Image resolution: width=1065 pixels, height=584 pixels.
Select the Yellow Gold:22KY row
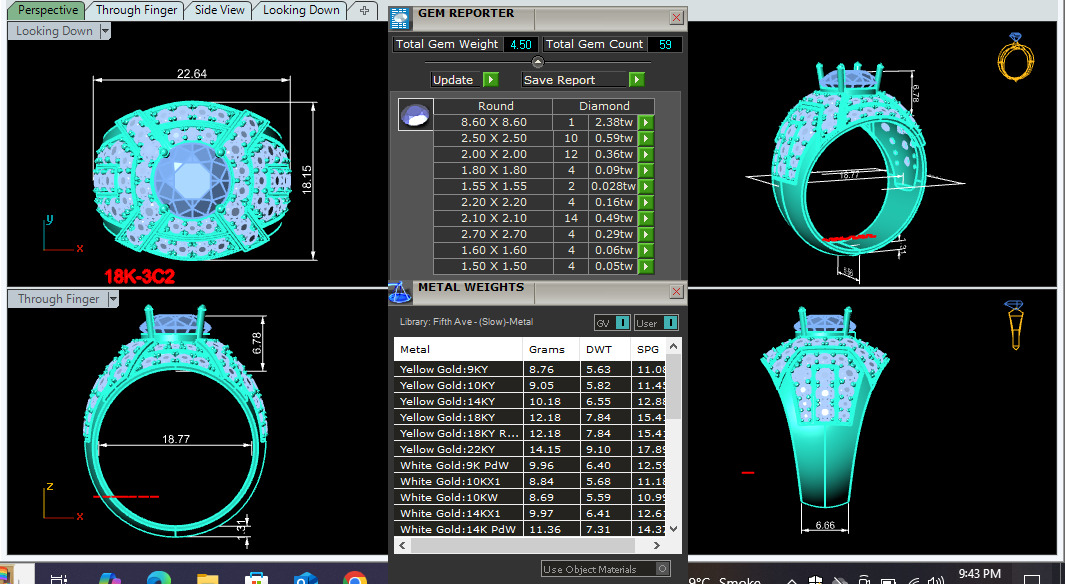pos(530,449)
